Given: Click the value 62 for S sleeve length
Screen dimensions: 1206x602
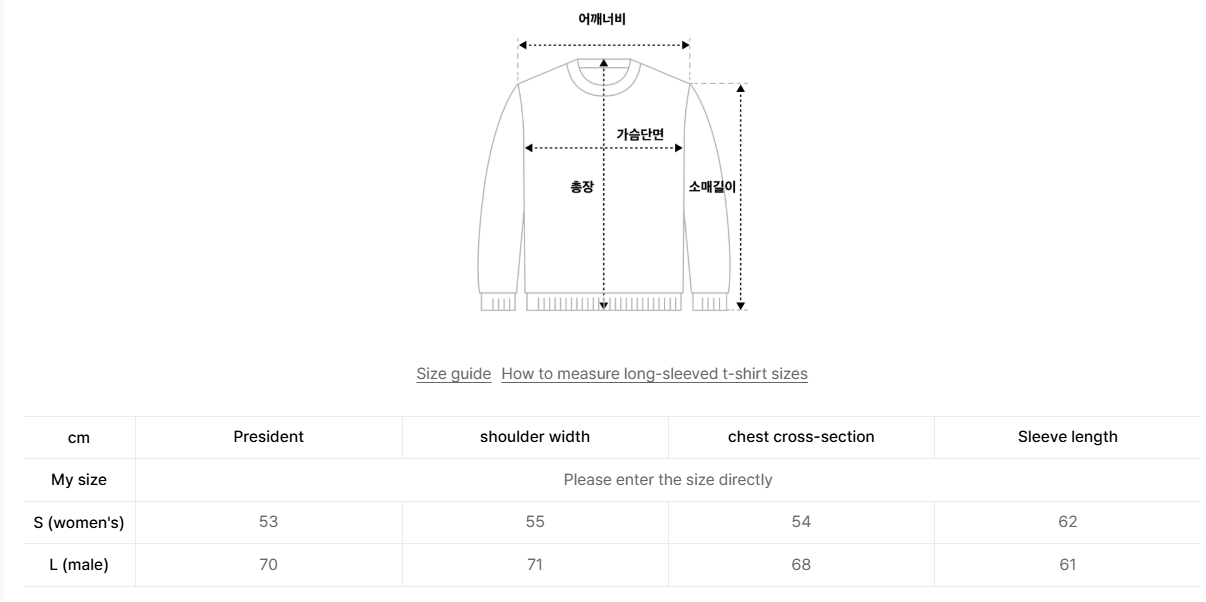Looking at the screenshot, I should (1066, 522).
